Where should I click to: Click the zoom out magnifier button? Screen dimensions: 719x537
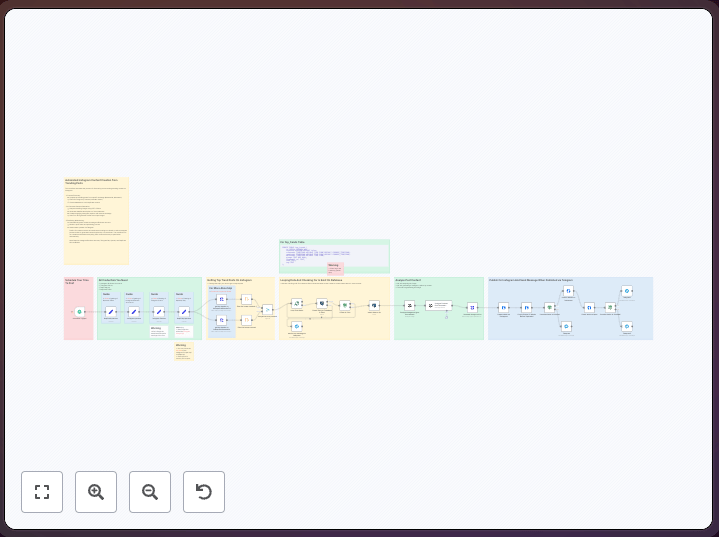pos(150,492)
